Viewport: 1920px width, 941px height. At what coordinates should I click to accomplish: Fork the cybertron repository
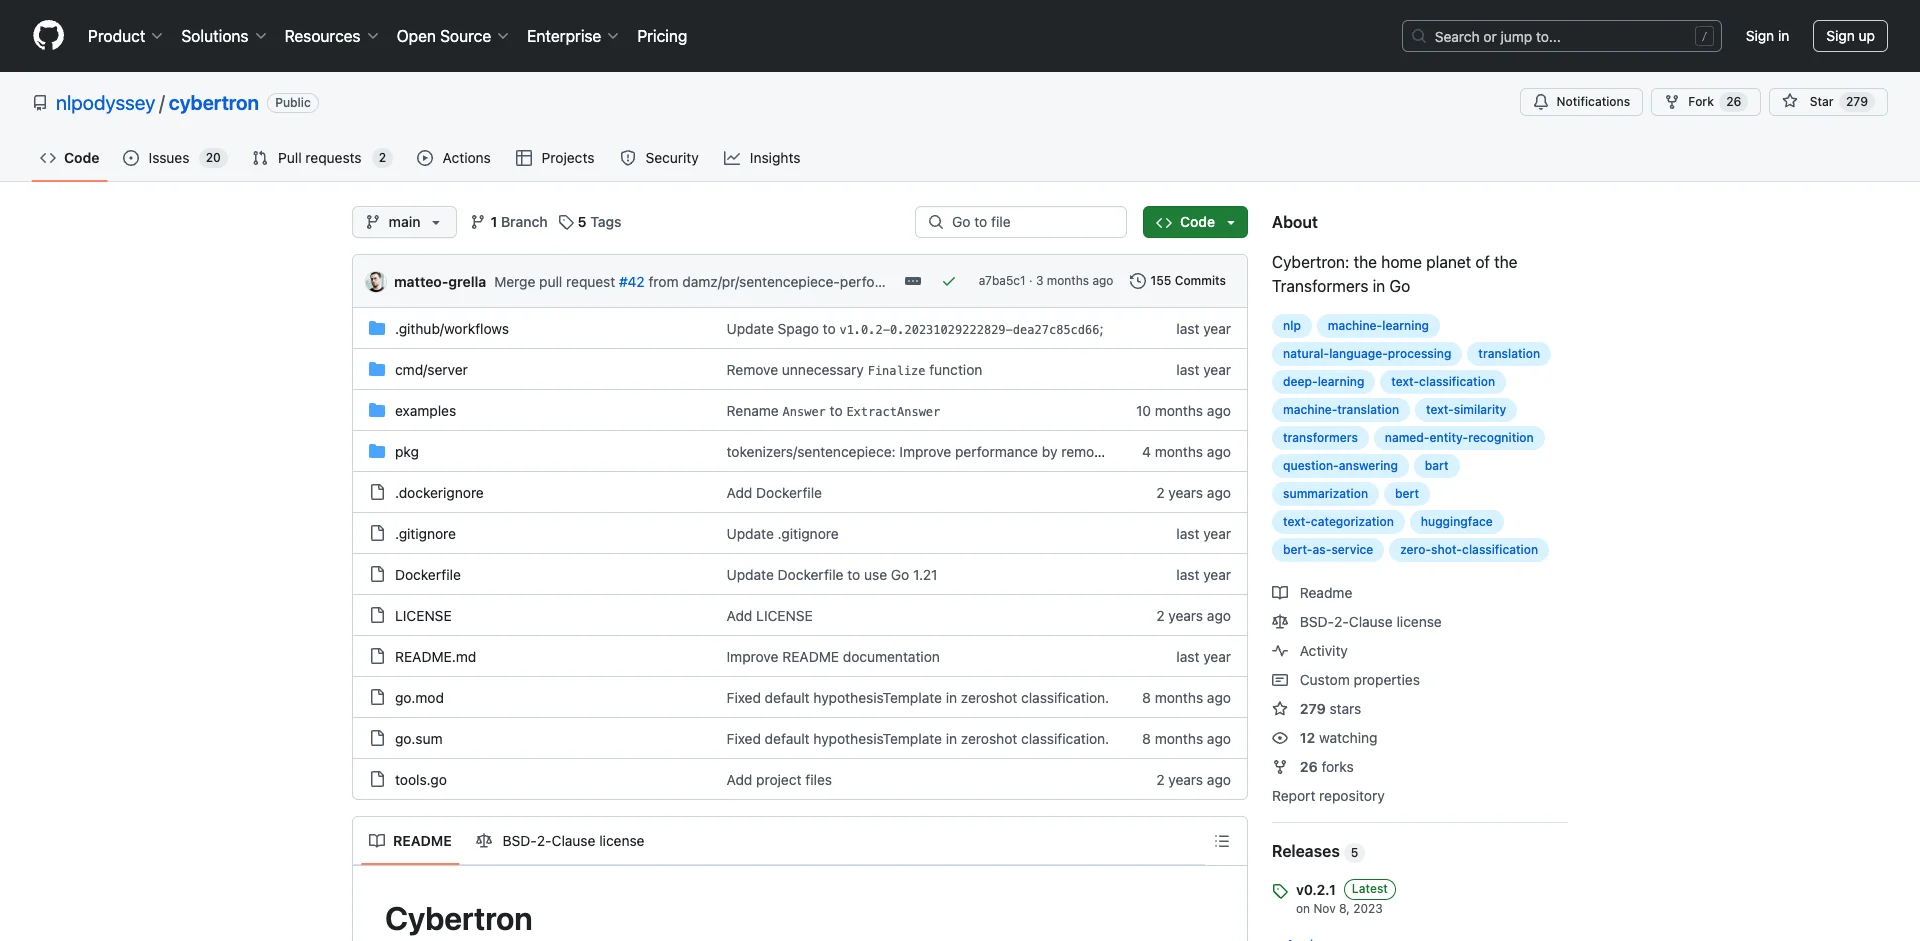tap(1705, 102)
